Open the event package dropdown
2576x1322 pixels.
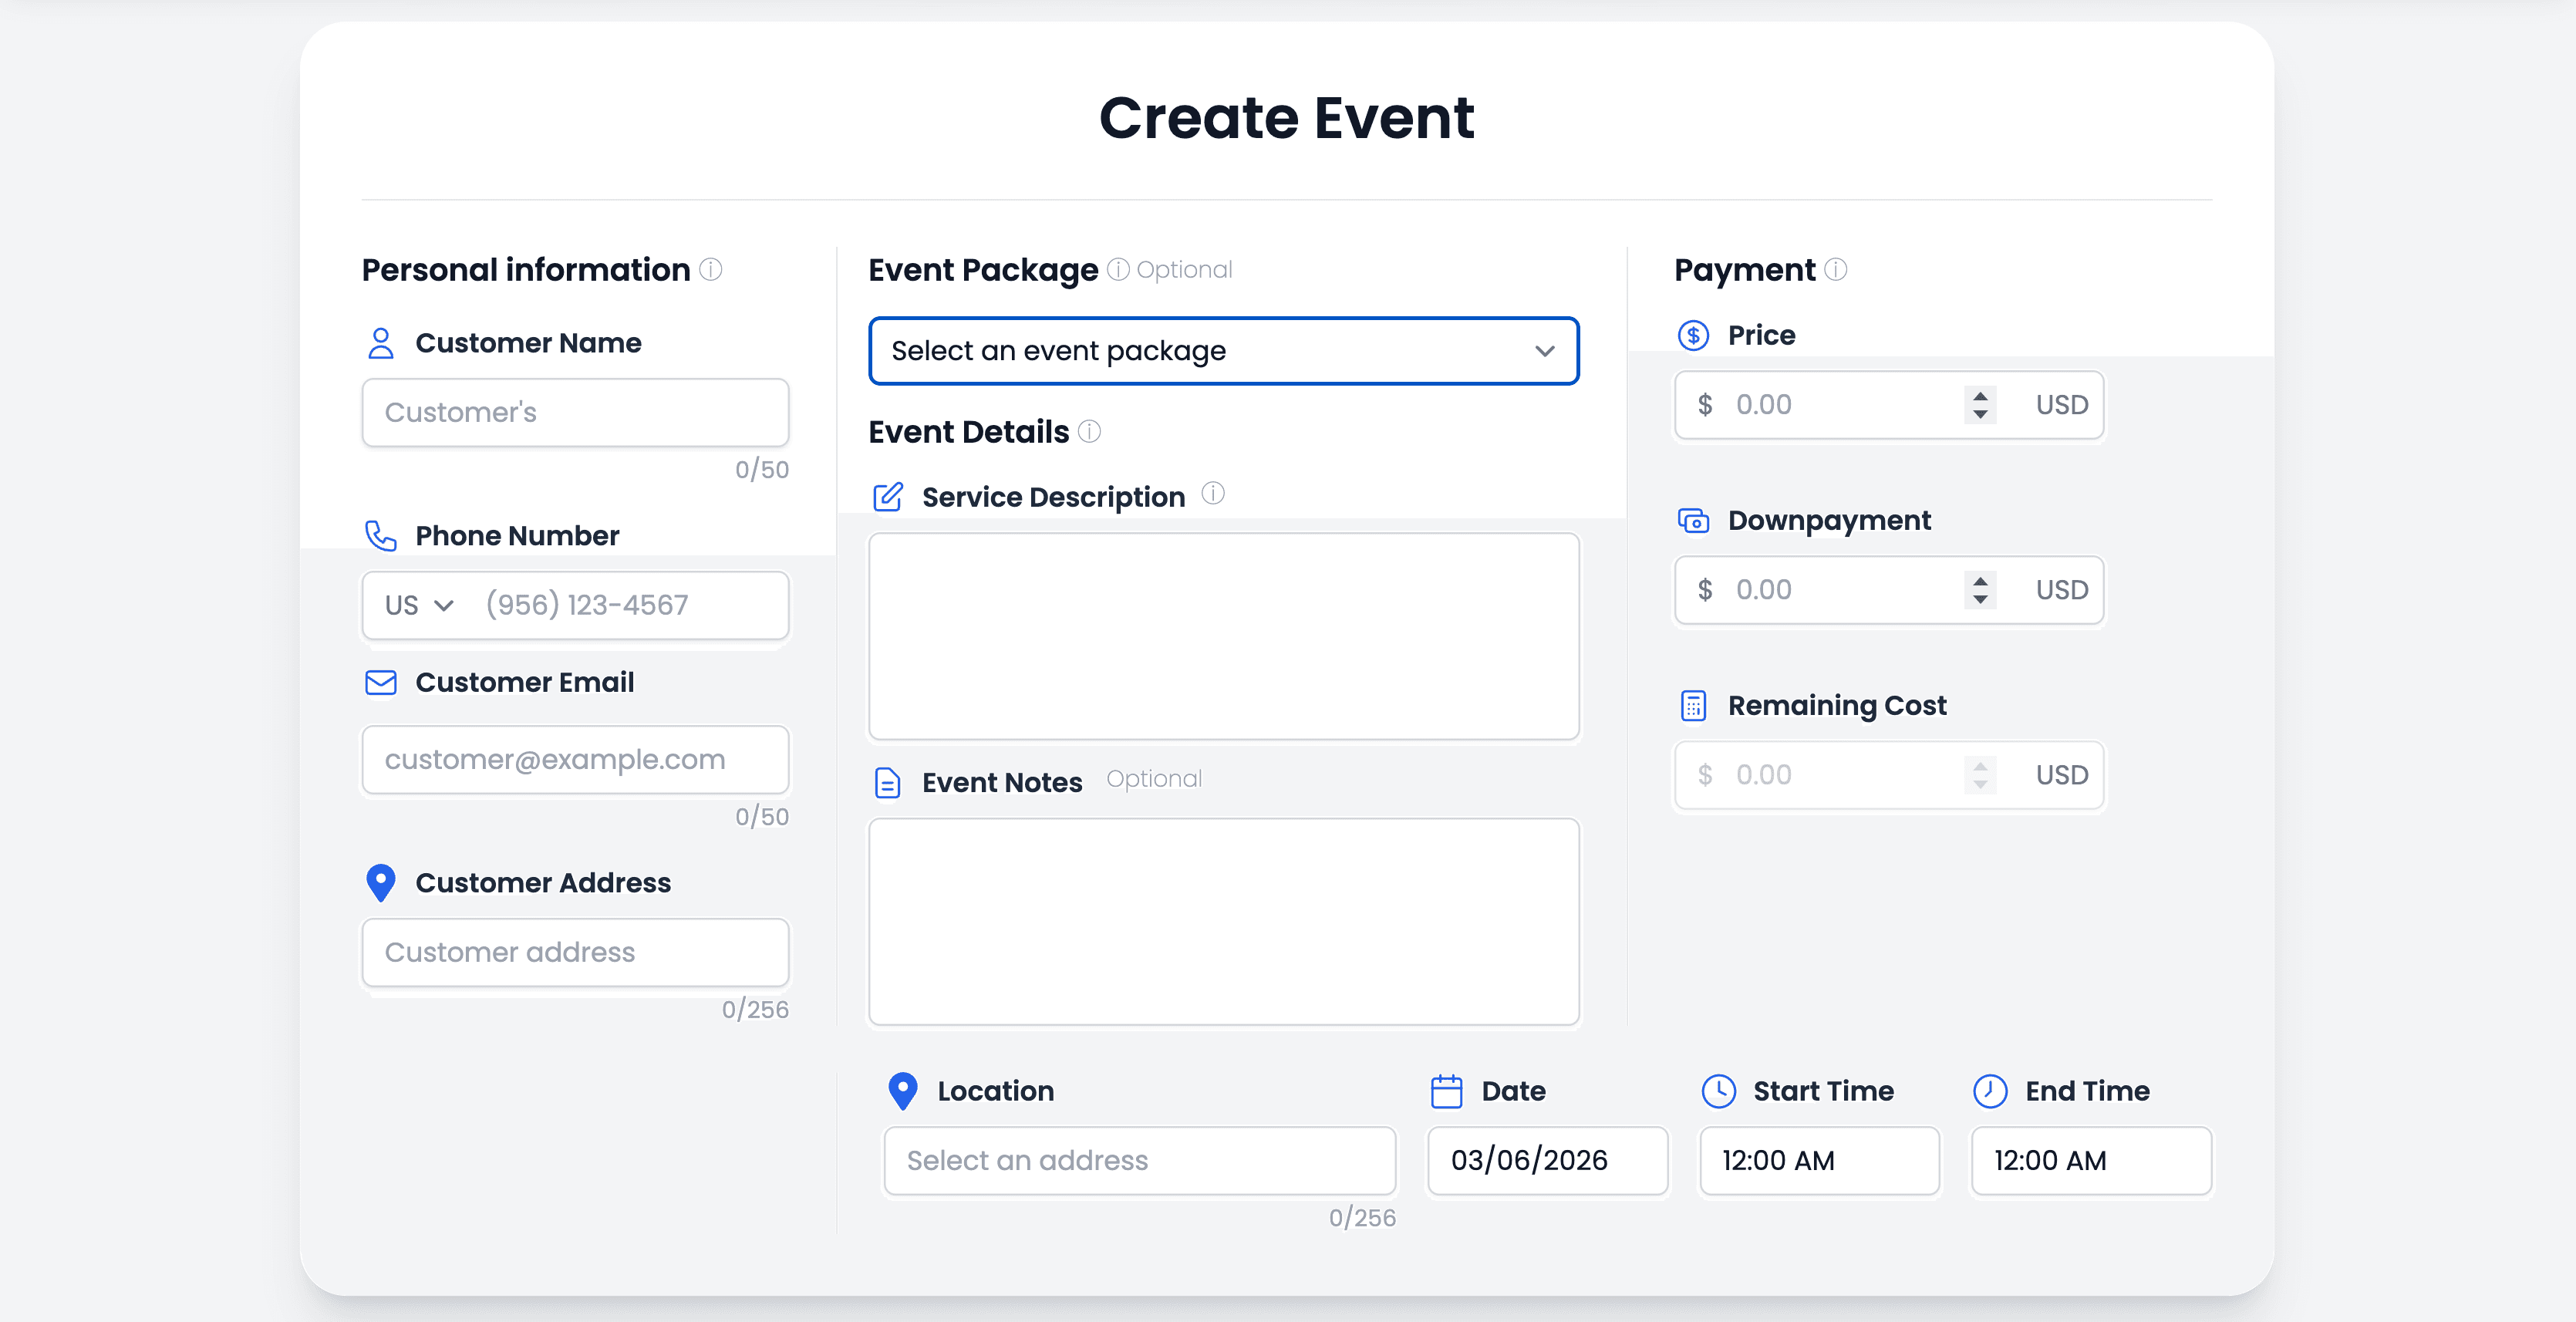1223,351
